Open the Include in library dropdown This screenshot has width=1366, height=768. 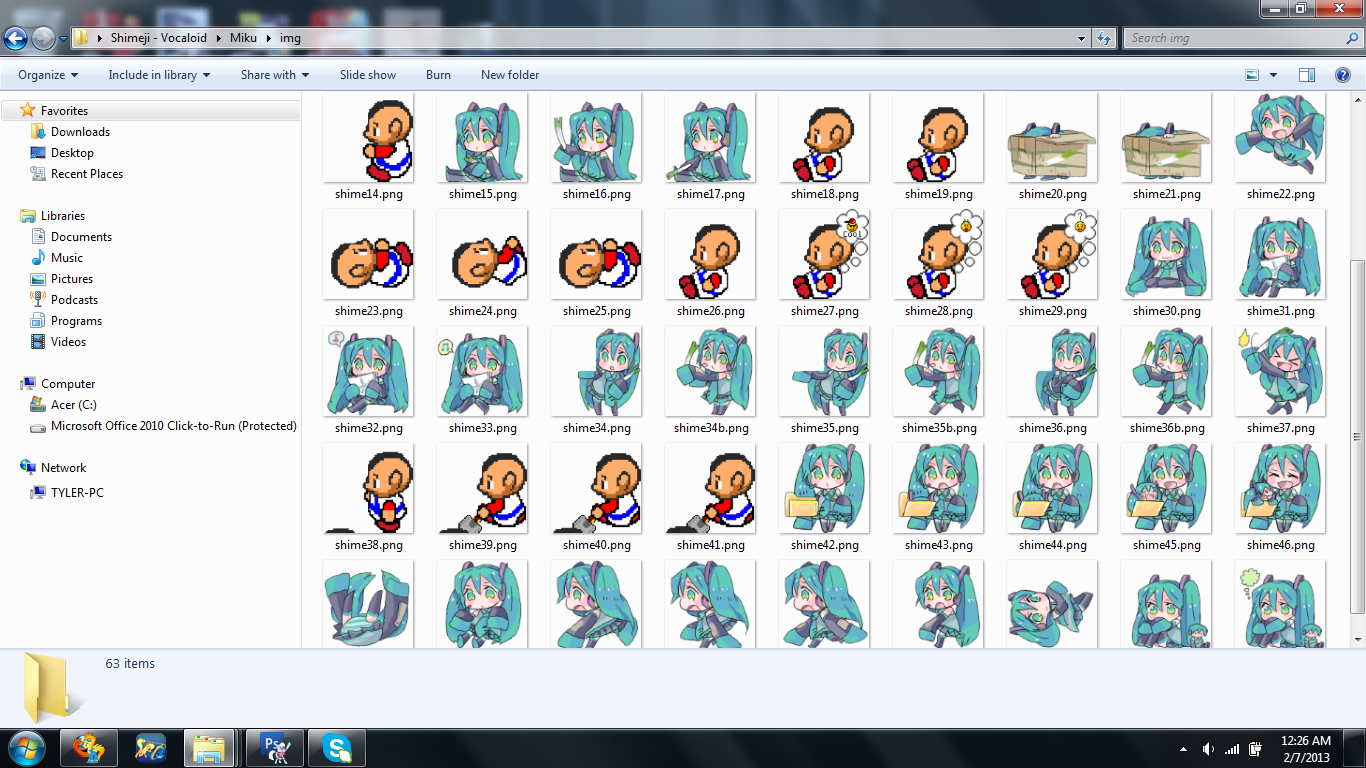(159, 75)
